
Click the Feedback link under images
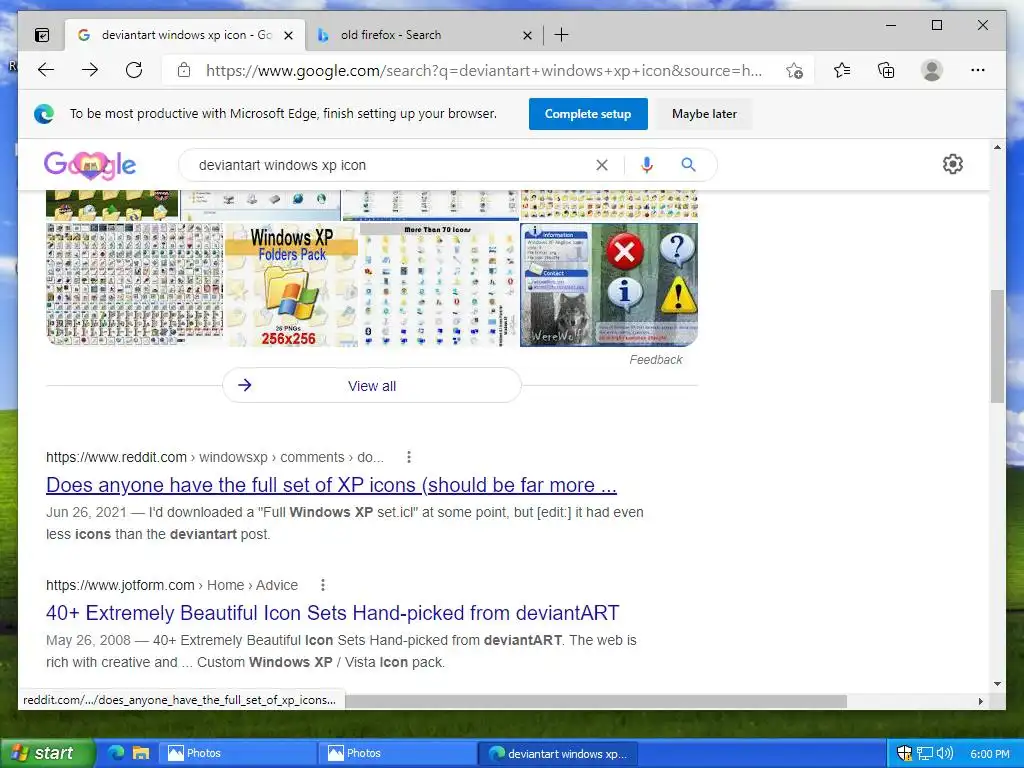656,360
